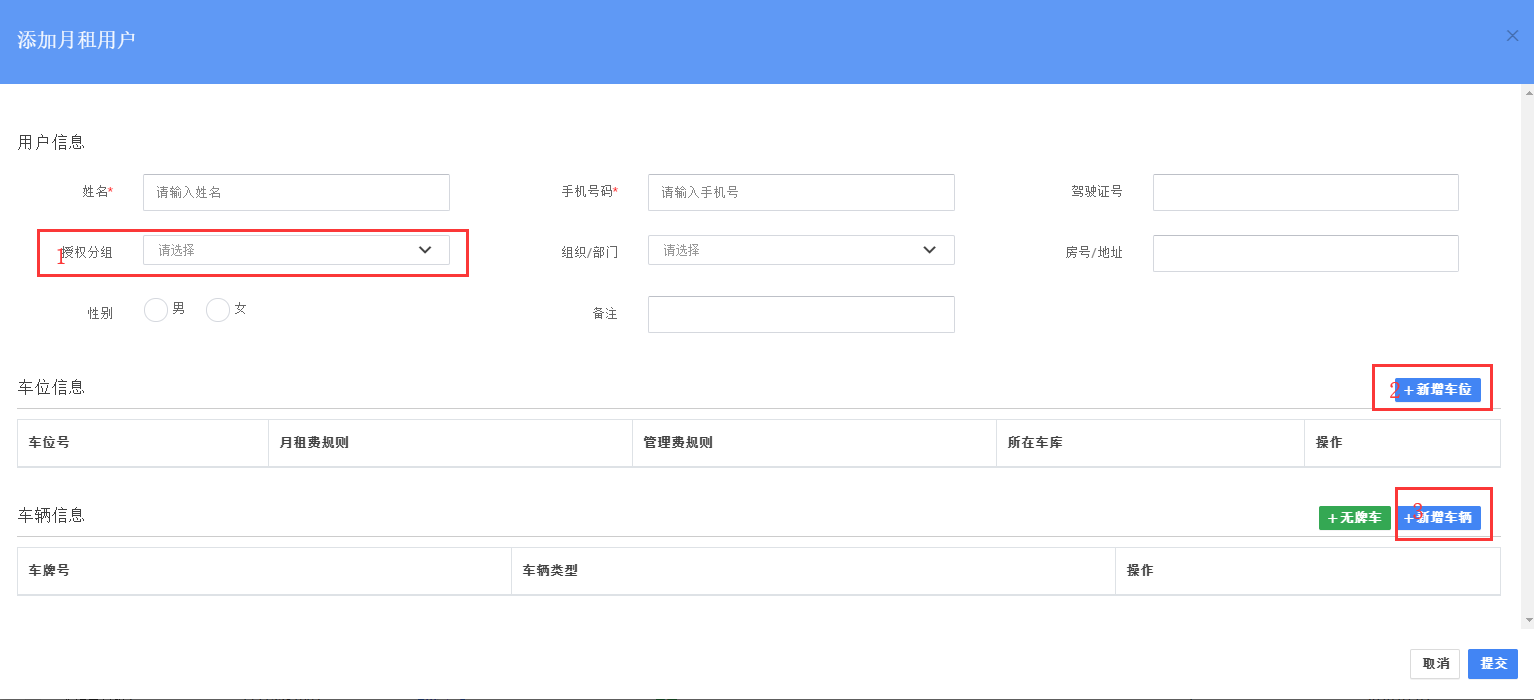Image resolution: width=1534 pixels, height=700 pixels.
Task: Close the 添加月租用户 dialog
Action: tap(1512, 36)
